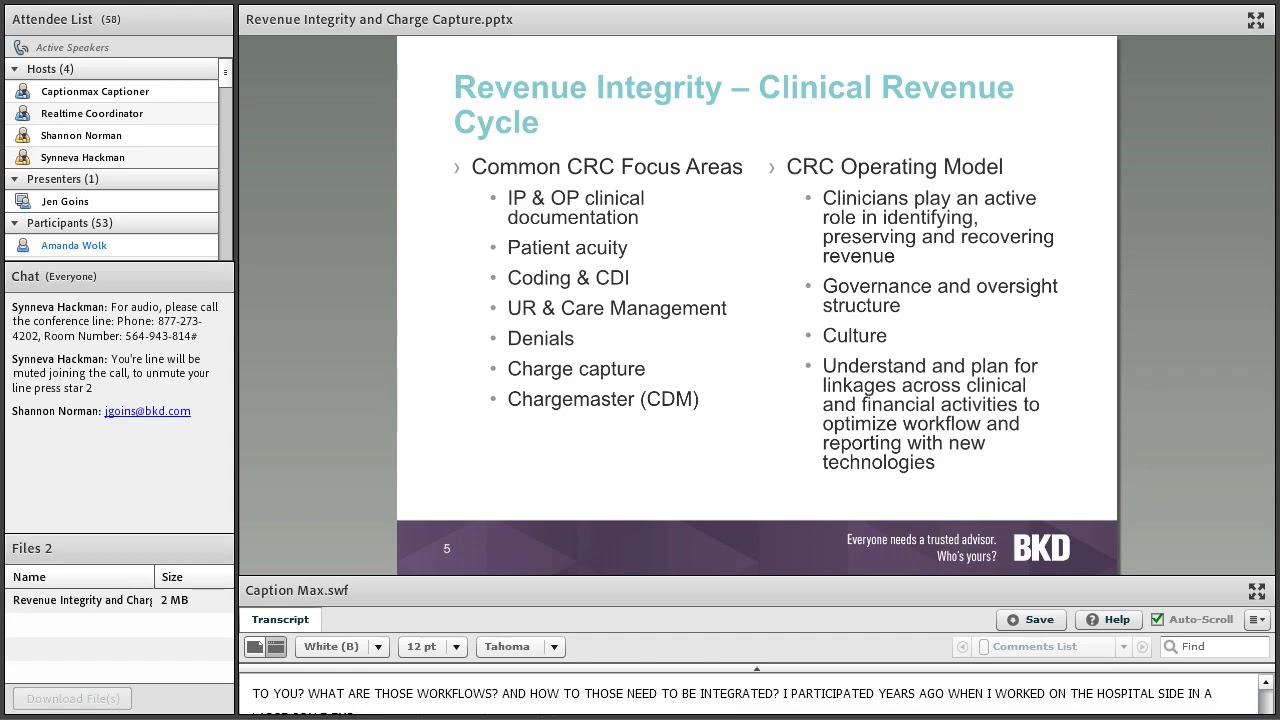Click the Attendee List (58) pod title
This screenshot has width=1280, height=720.
pos(66,19)
